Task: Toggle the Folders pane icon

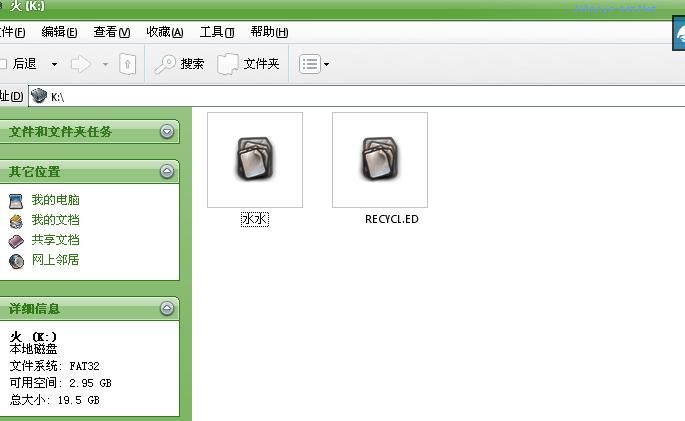Action: pos(228,64)
